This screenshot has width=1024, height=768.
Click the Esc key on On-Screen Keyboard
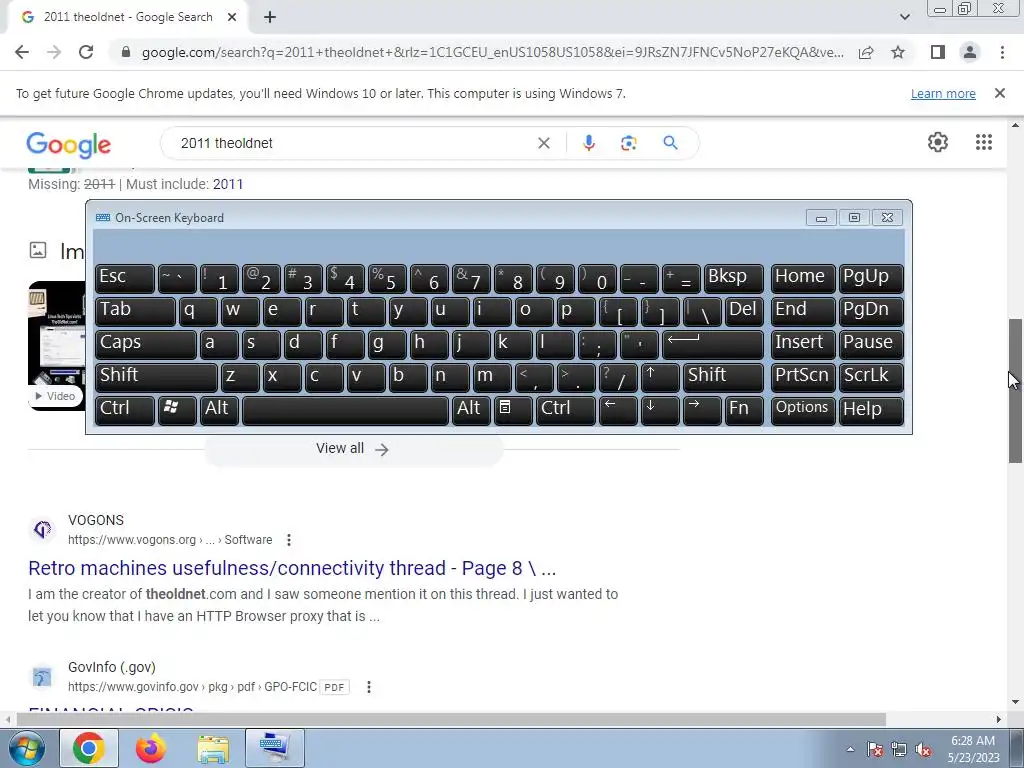coord(125,279)
